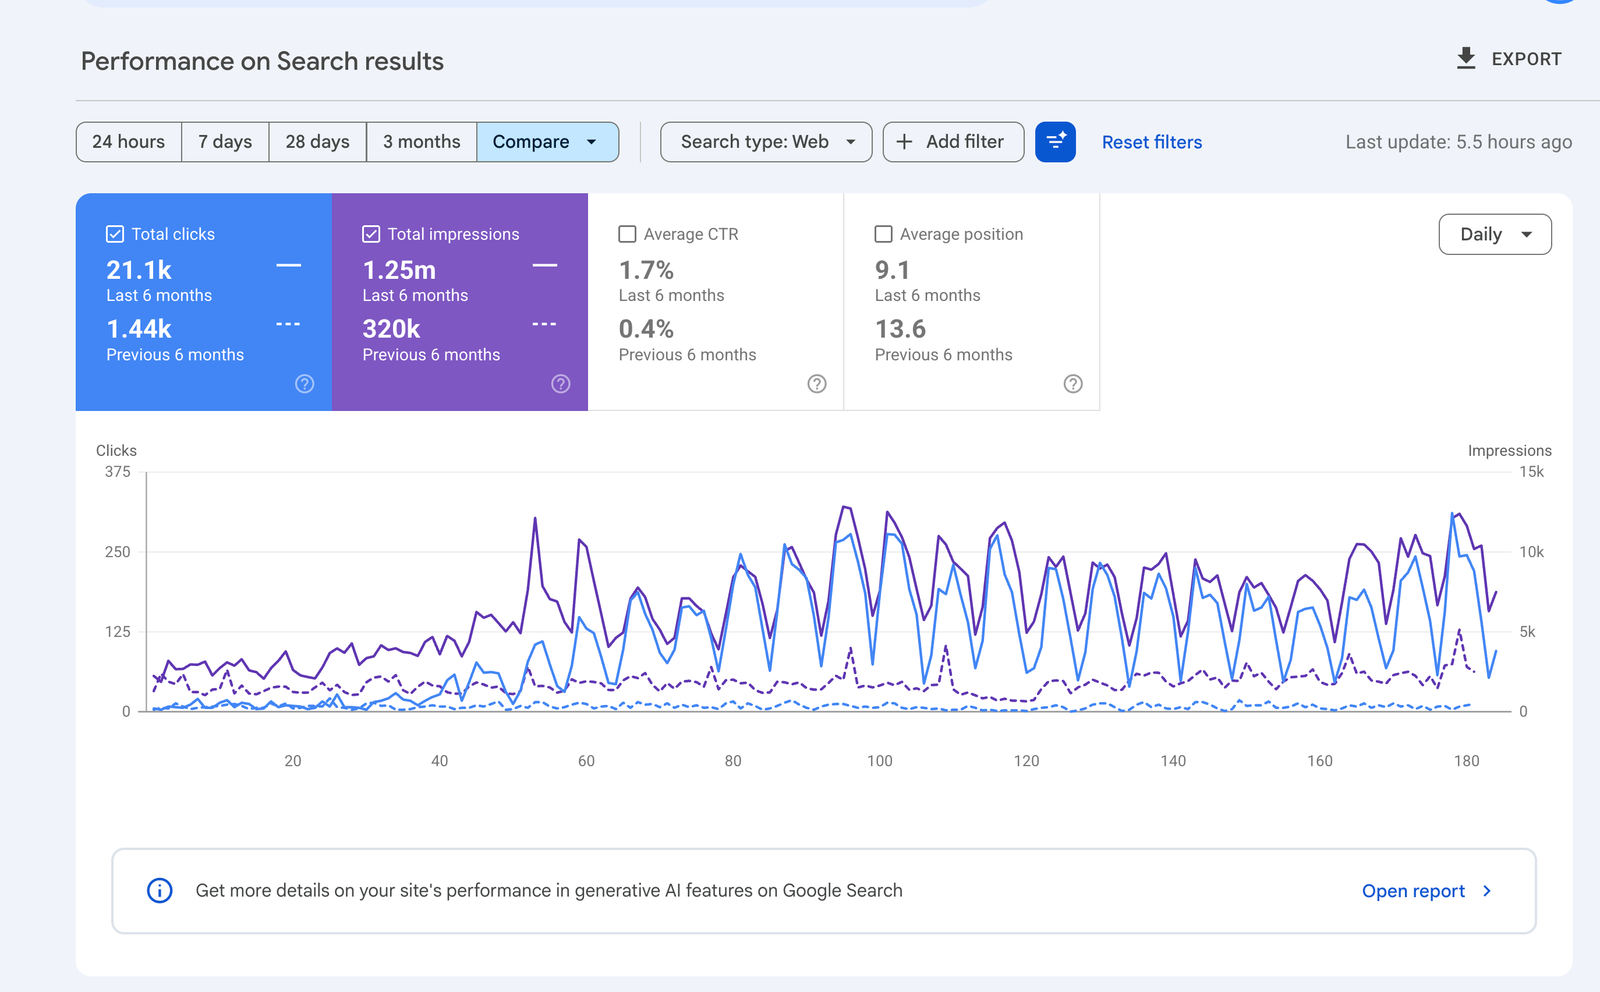Click the Clicks axis label
This screenshot has width=1600, height=992.
[x=116, y=451]
